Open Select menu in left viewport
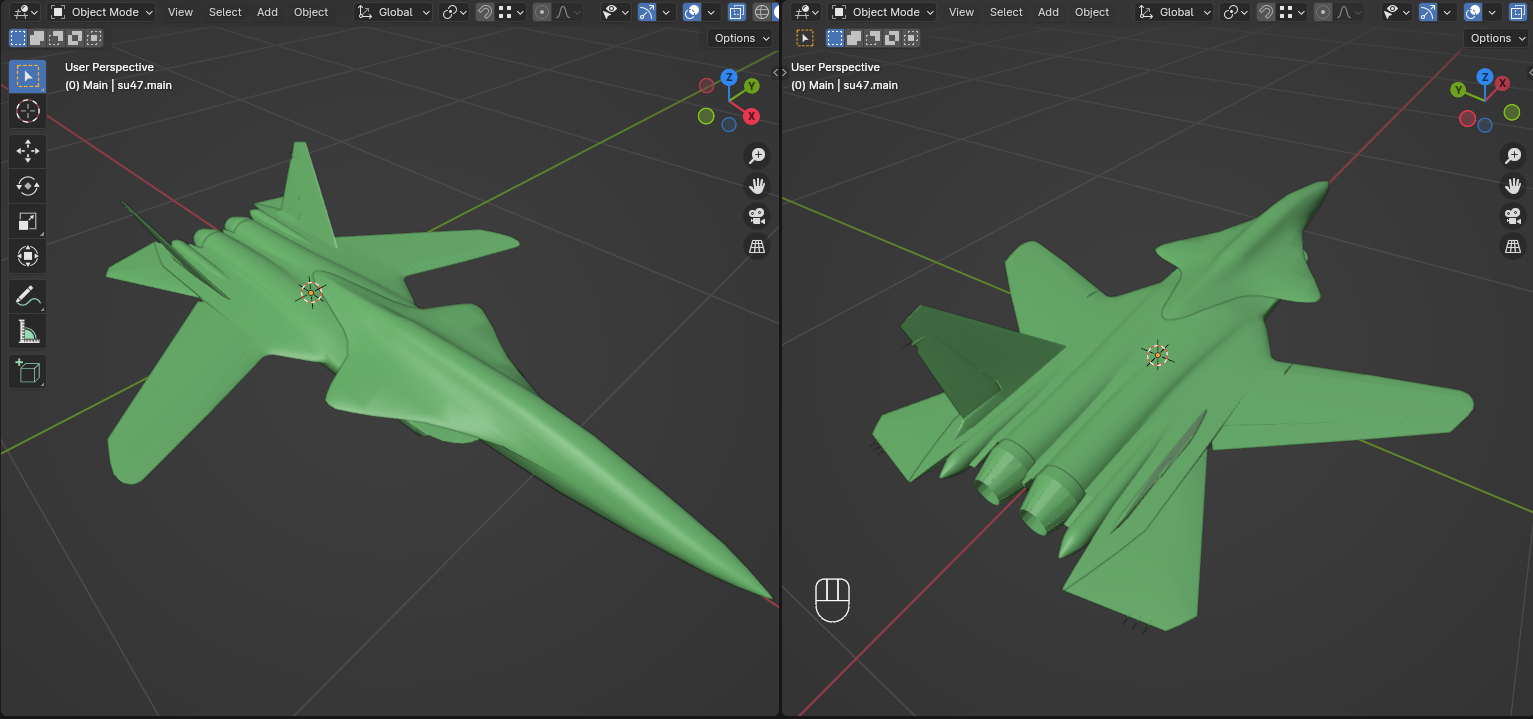 pos(225,12)
